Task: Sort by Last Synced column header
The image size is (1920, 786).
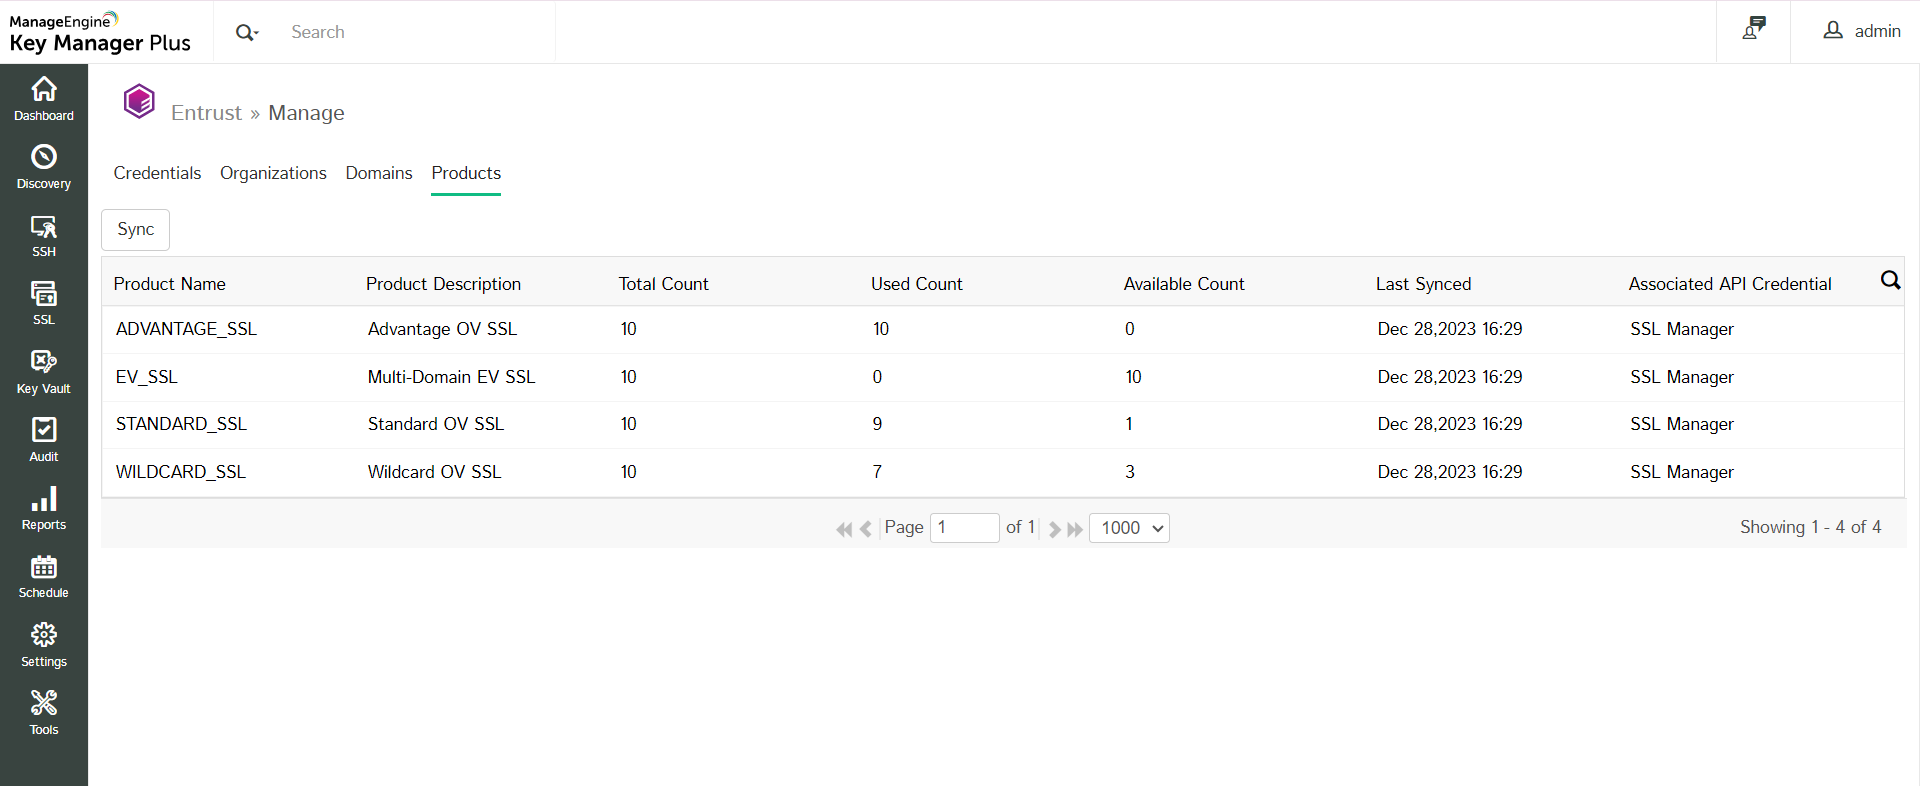Action: click(1423, 284)
